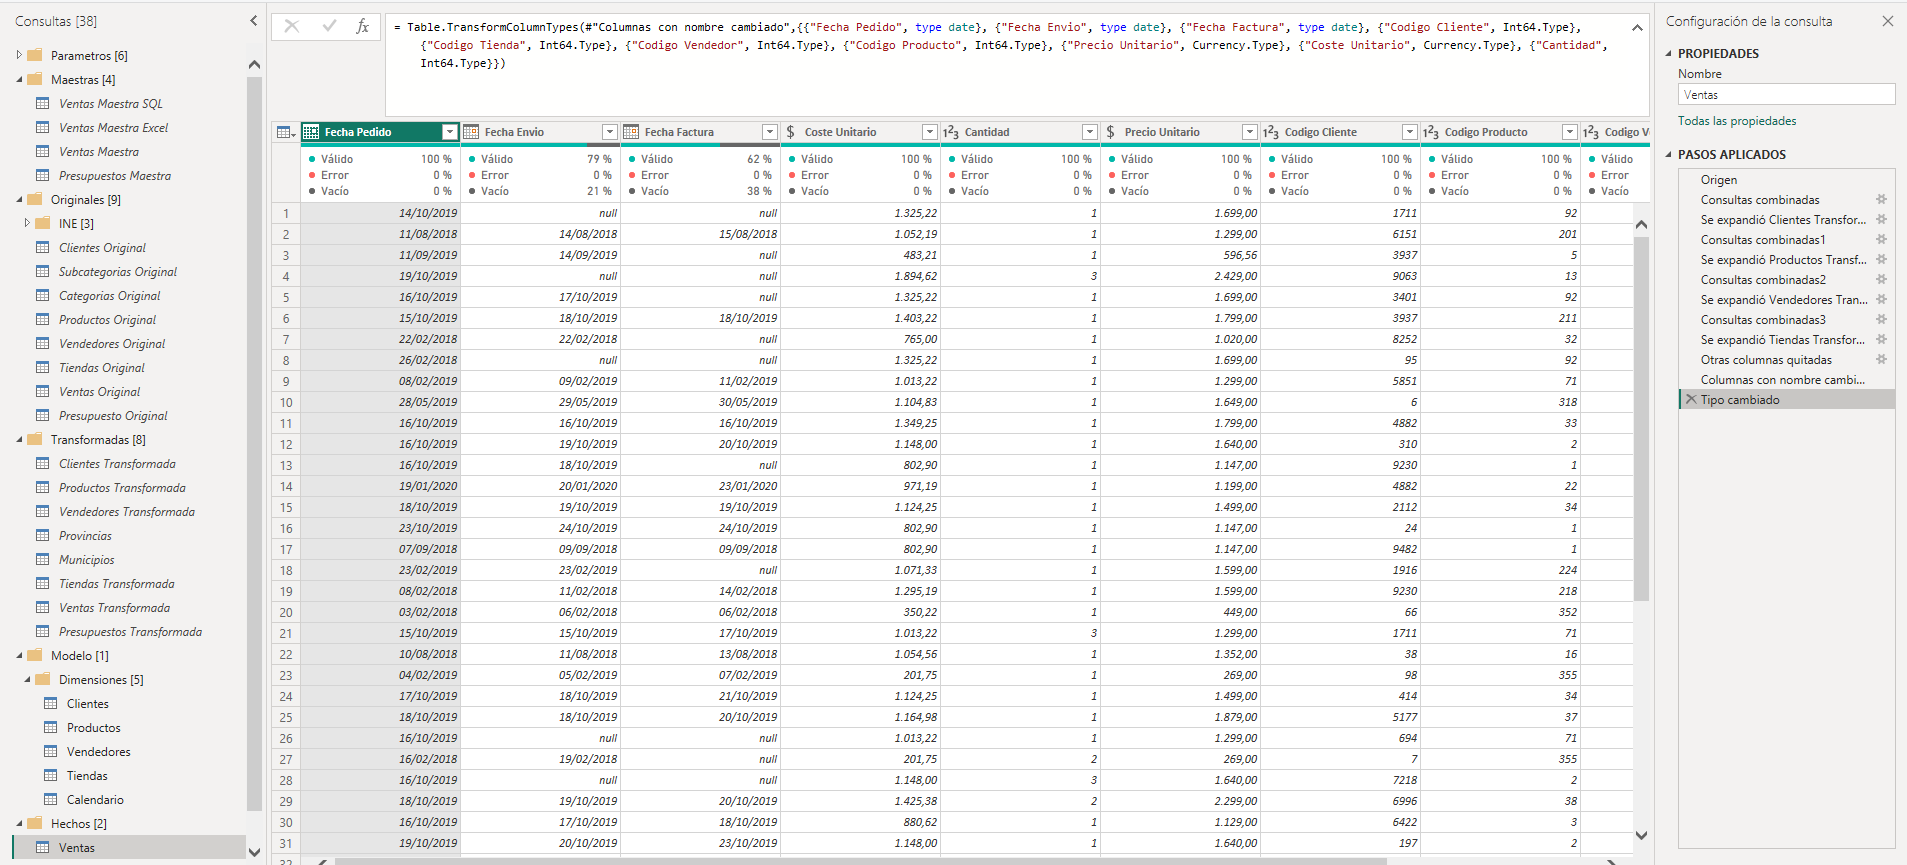Viewport: 1907px width, 865px height.
Task: Expand the Parametros folder
Action: [20, 56]
